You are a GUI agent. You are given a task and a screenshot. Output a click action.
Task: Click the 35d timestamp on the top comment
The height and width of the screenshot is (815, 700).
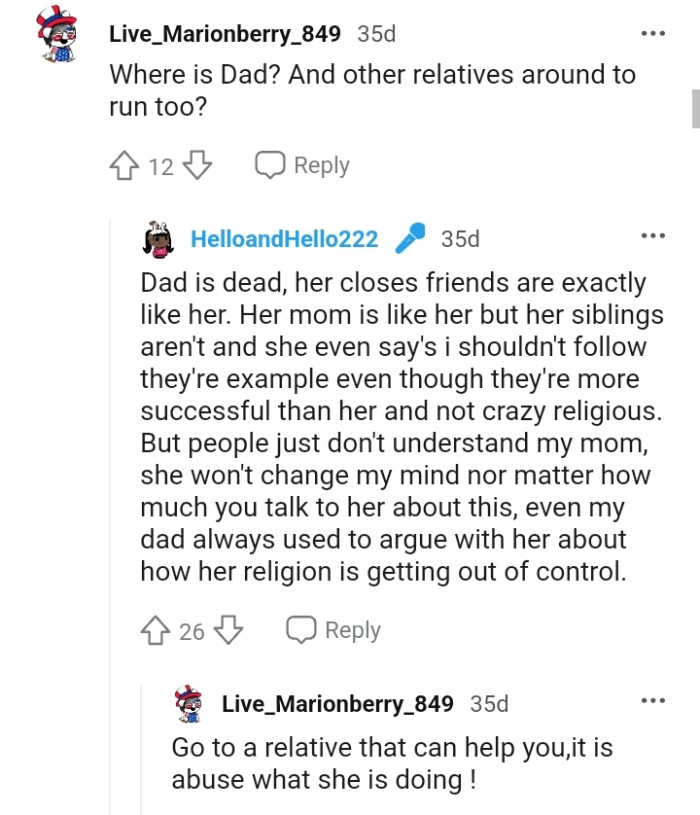(x=374, y=32)
